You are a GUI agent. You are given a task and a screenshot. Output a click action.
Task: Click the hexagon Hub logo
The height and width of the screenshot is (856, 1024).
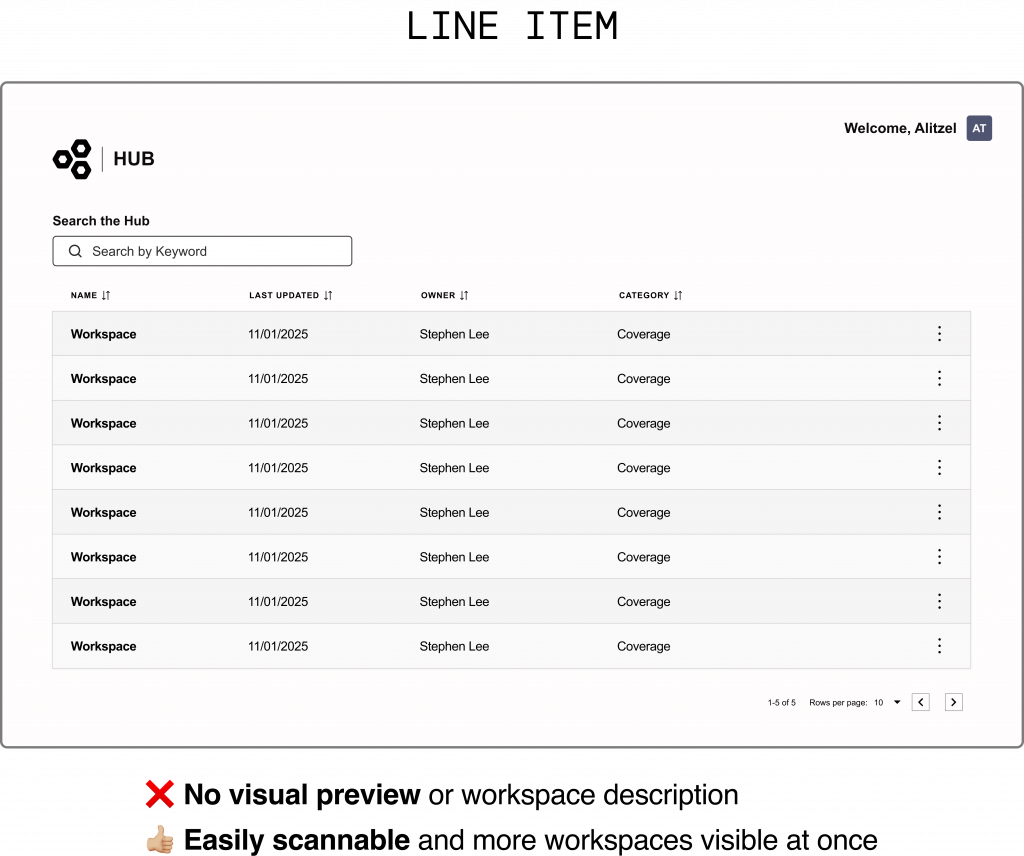tap(72, 159)
